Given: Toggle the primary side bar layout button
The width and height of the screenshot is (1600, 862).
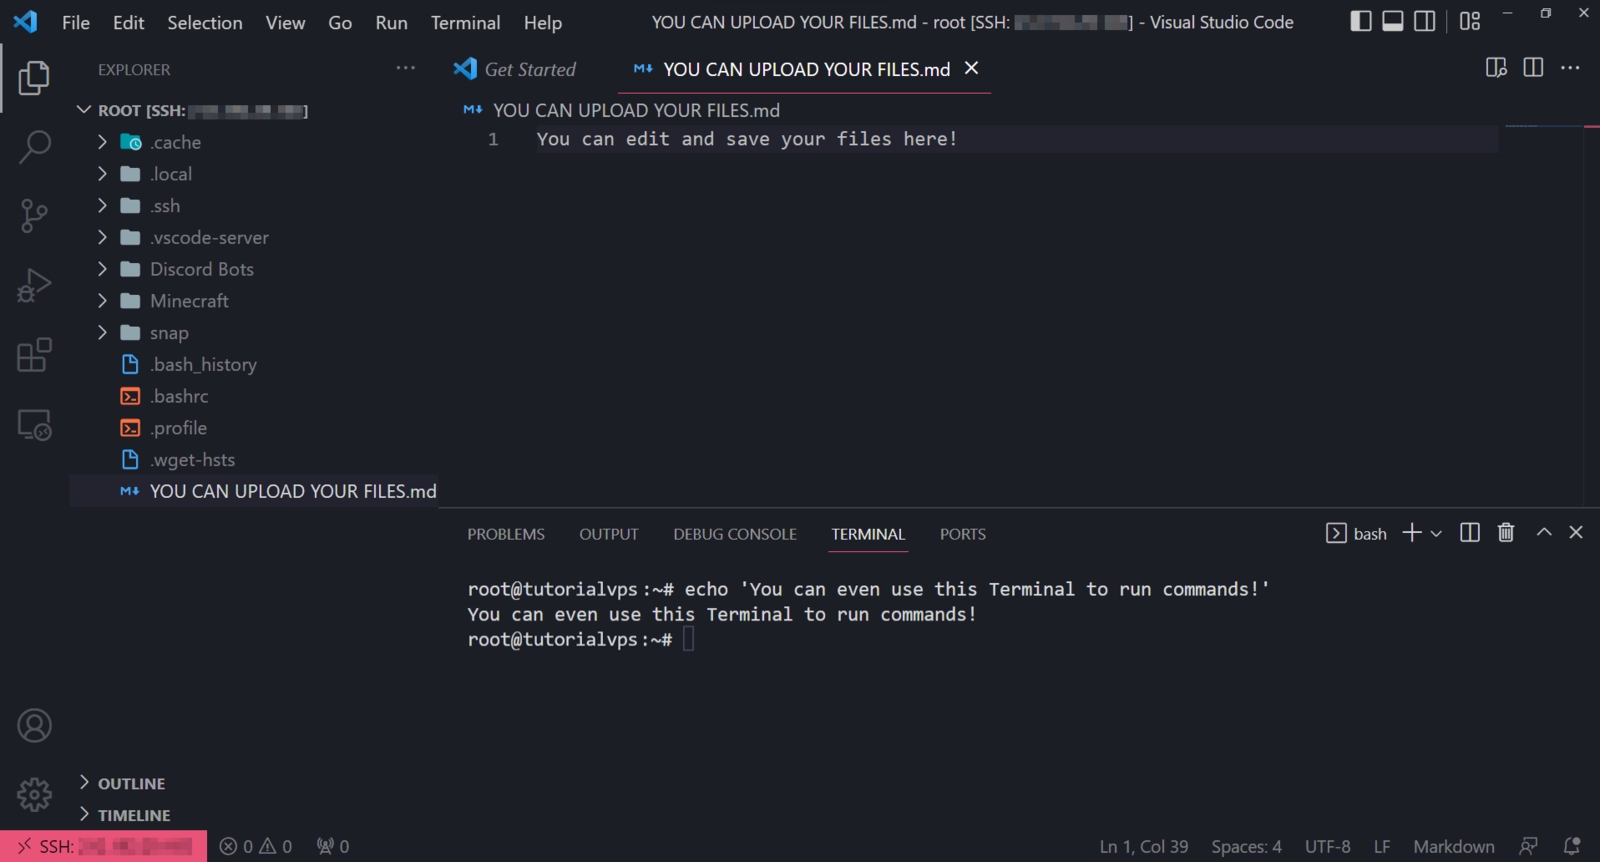Looking at the screenshot, I should [1360, 21].
